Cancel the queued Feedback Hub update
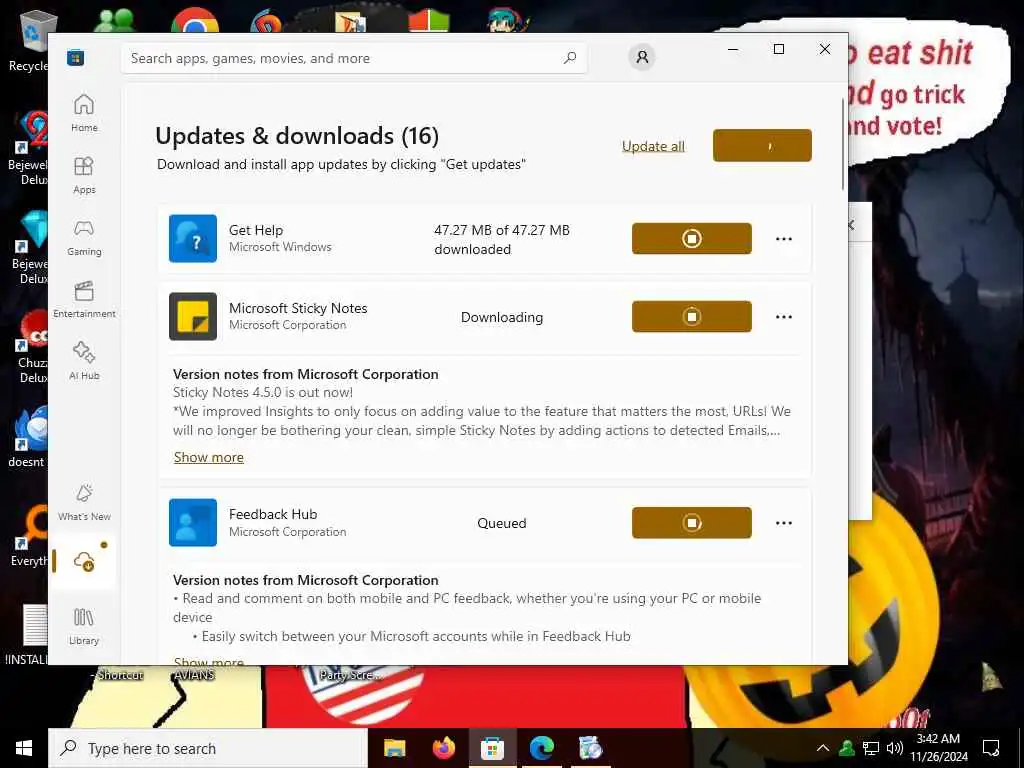Viewport: 1024px width, 768px height. 692,522
